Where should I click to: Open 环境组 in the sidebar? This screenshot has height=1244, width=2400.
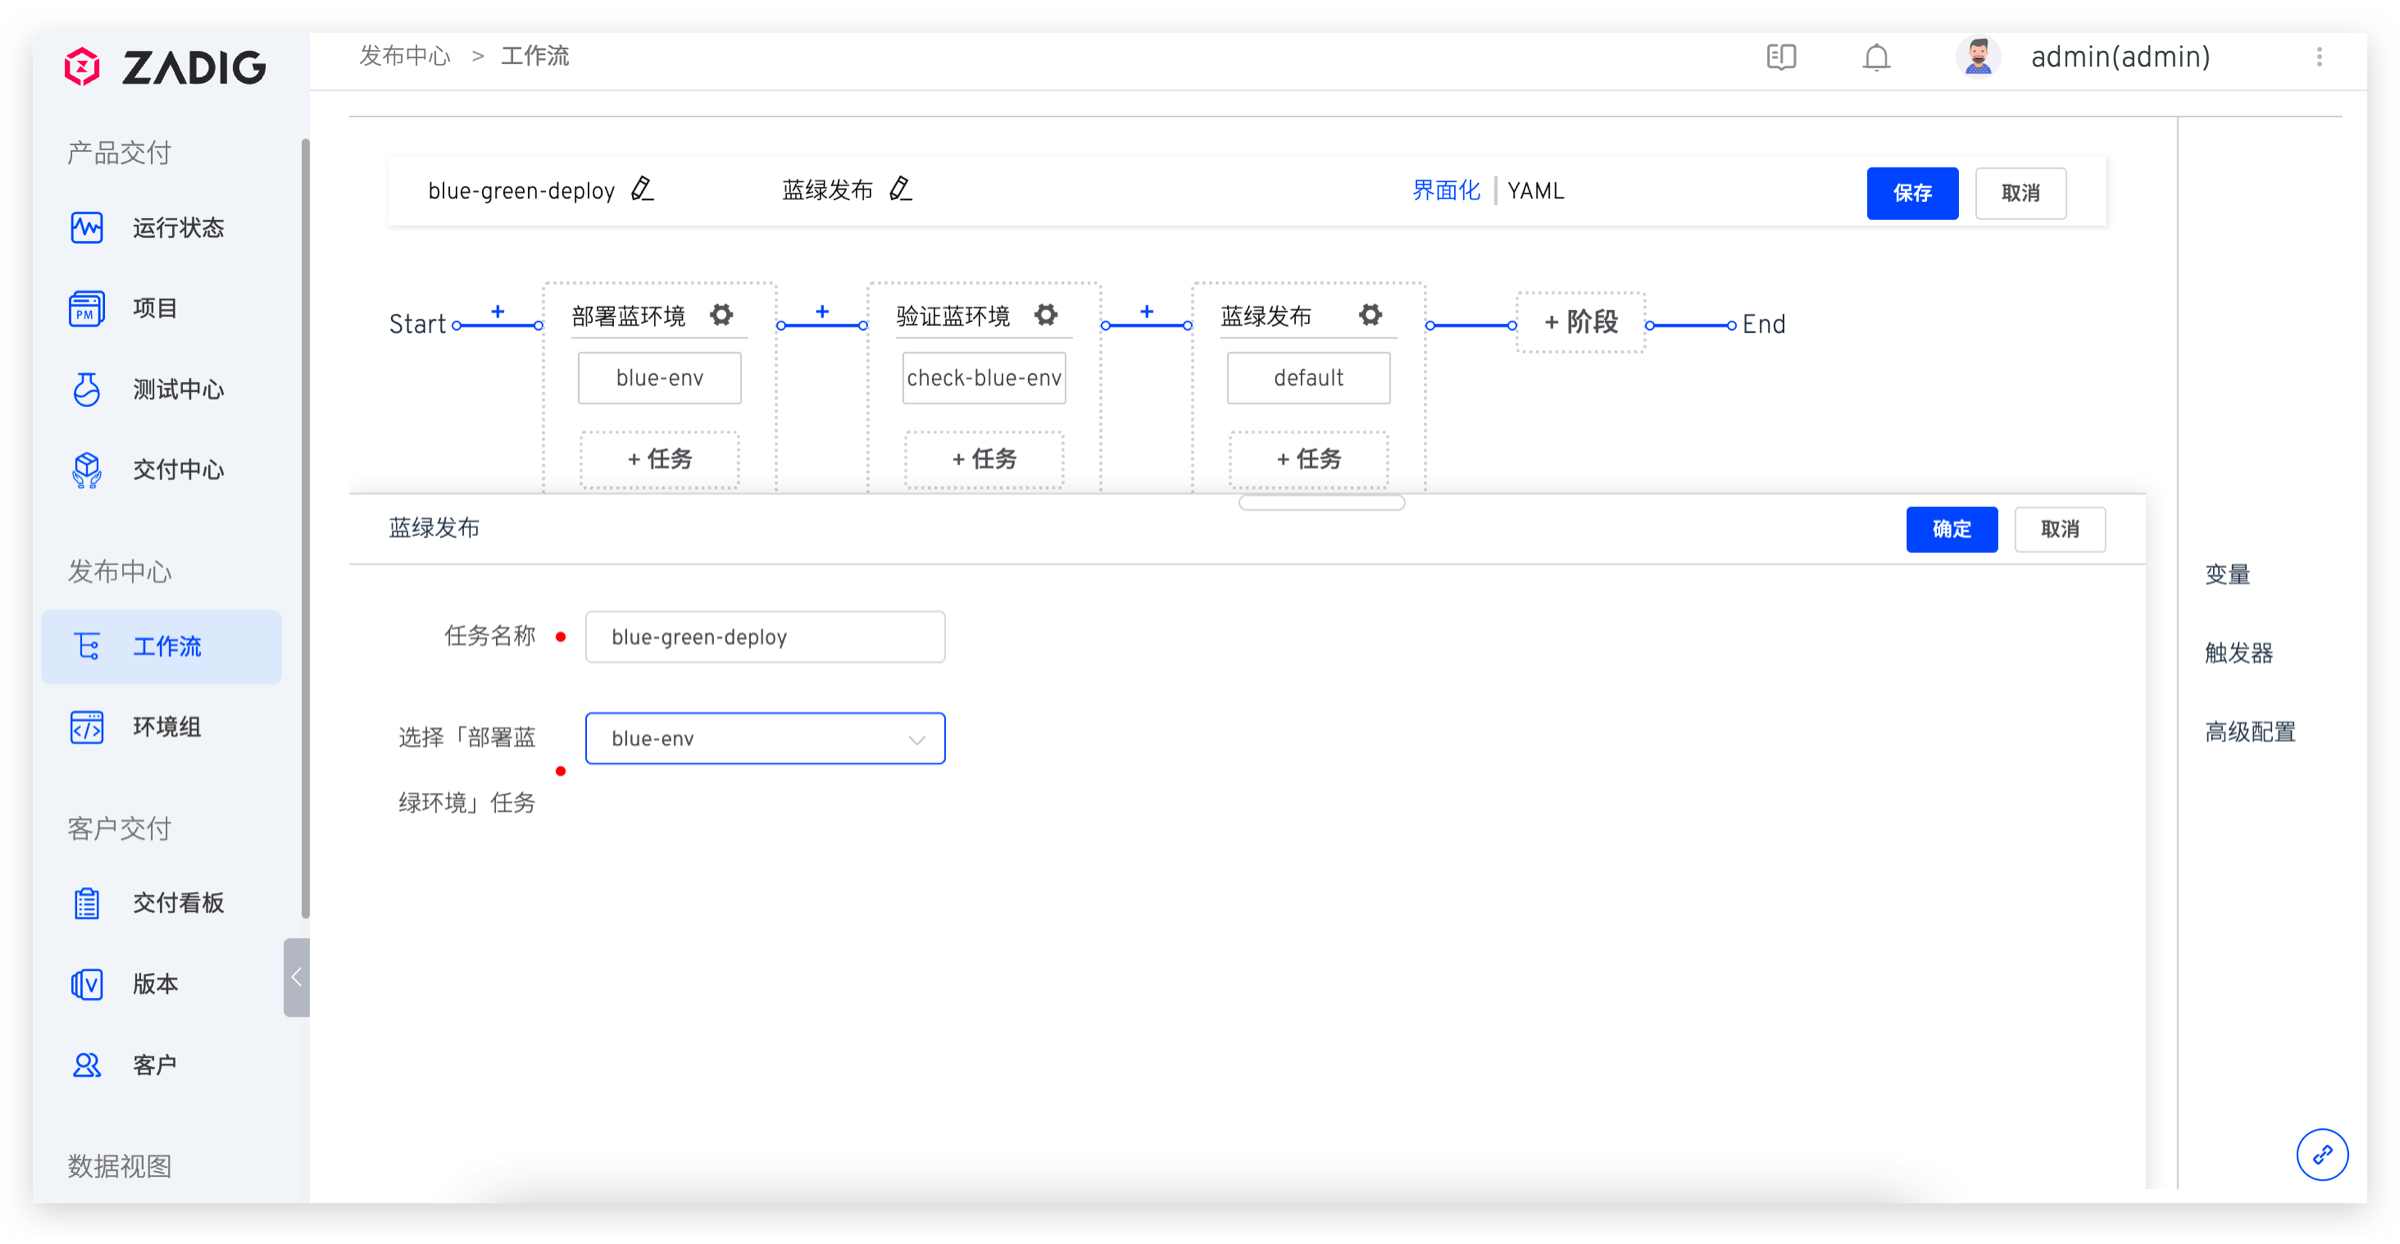165,727
